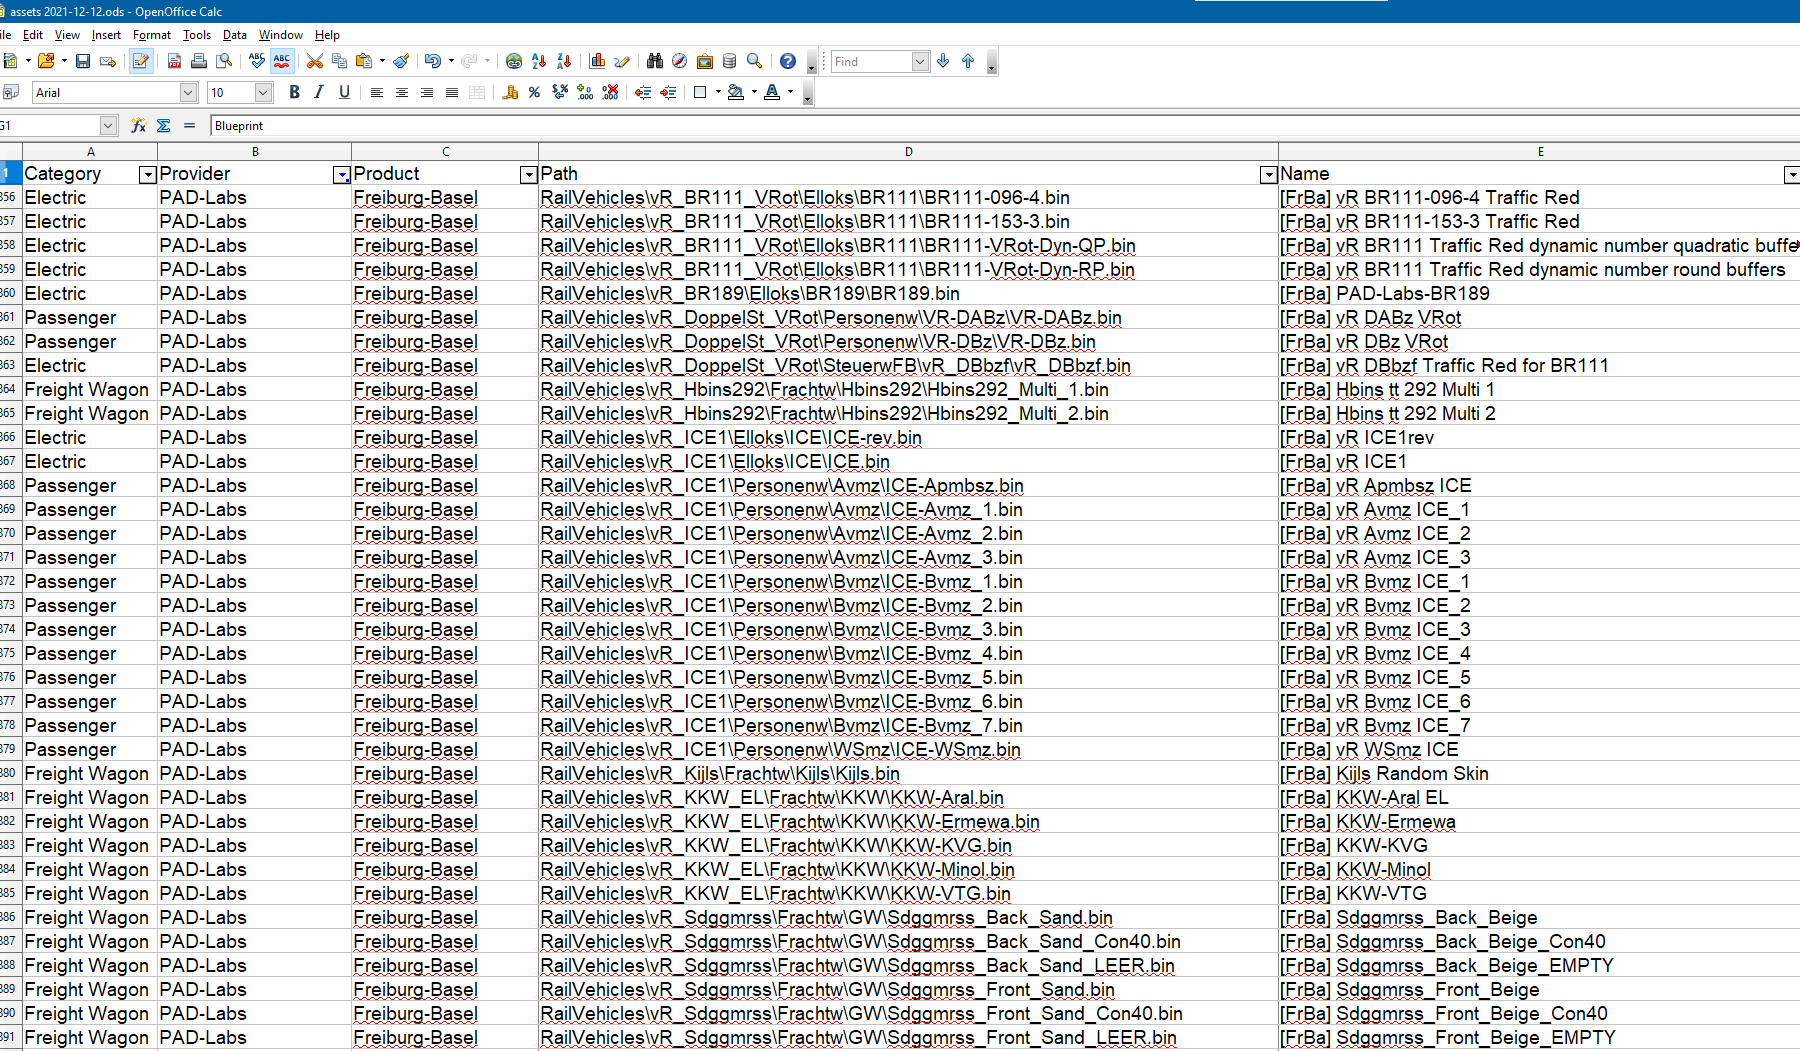Image resolution: width=1800 pixels, height=1051 pixels.
Task: Open the Navigator
Action: pos(680,62)
